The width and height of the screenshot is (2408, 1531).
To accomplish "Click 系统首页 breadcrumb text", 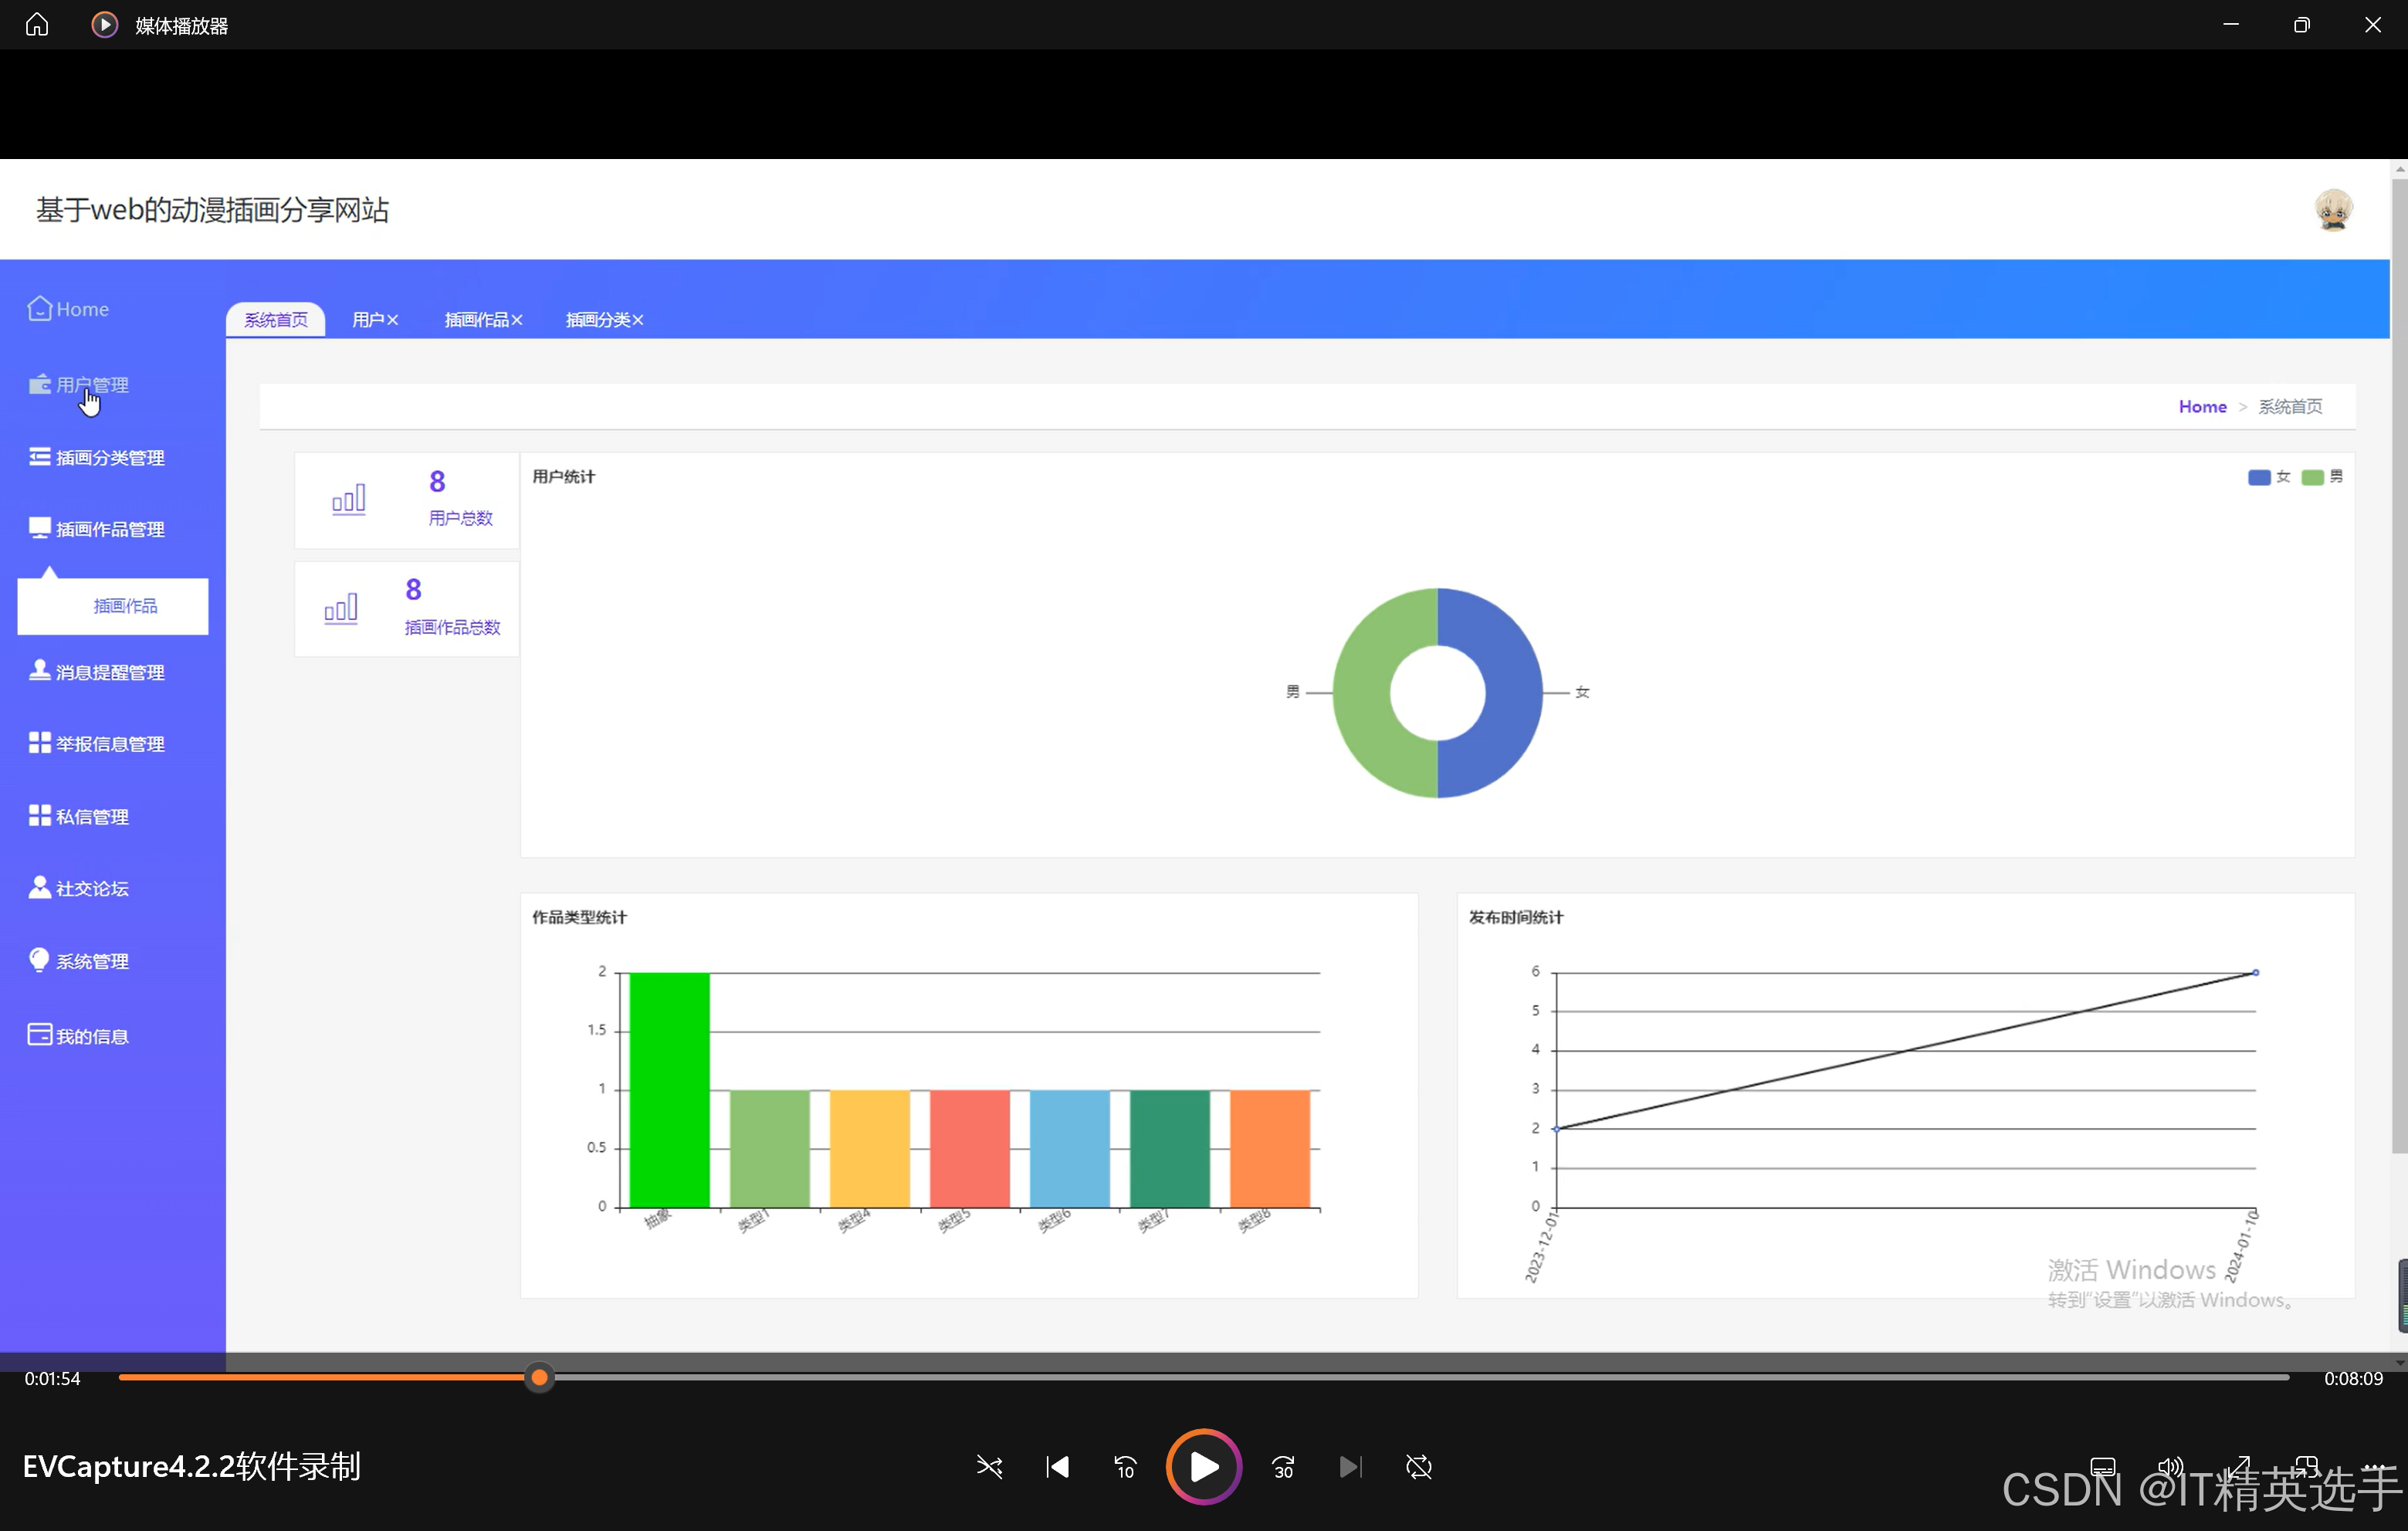I will click(x=2290, y=407).
